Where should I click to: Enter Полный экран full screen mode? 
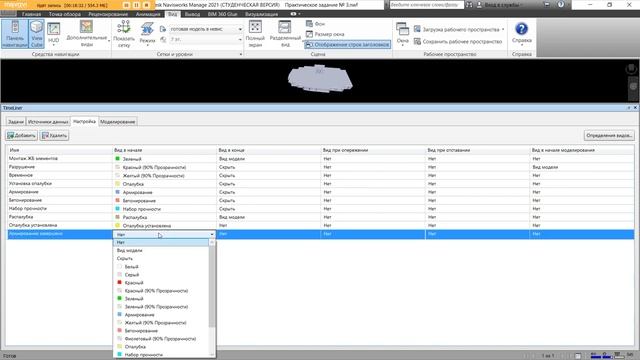coord(255,34)
